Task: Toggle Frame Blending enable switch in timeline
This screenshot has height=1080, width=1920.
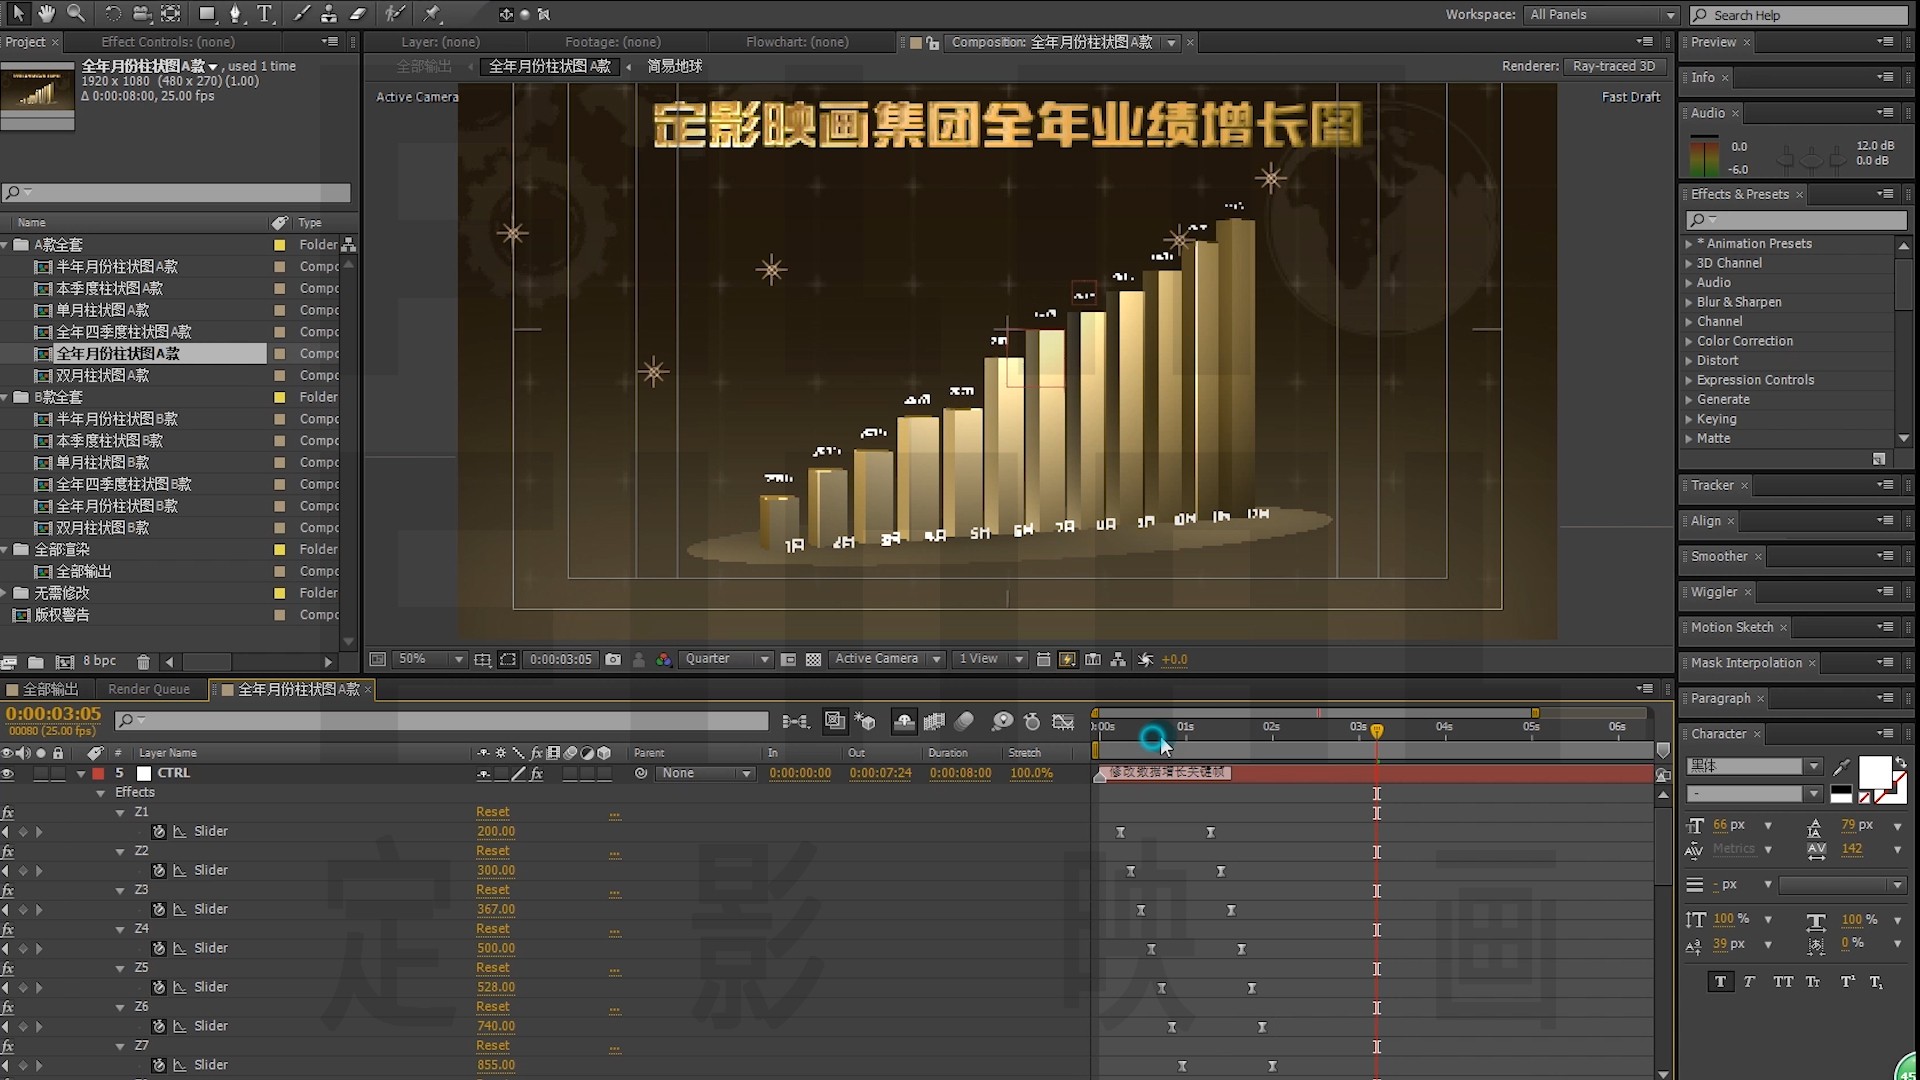Action: tap(934, 721)
